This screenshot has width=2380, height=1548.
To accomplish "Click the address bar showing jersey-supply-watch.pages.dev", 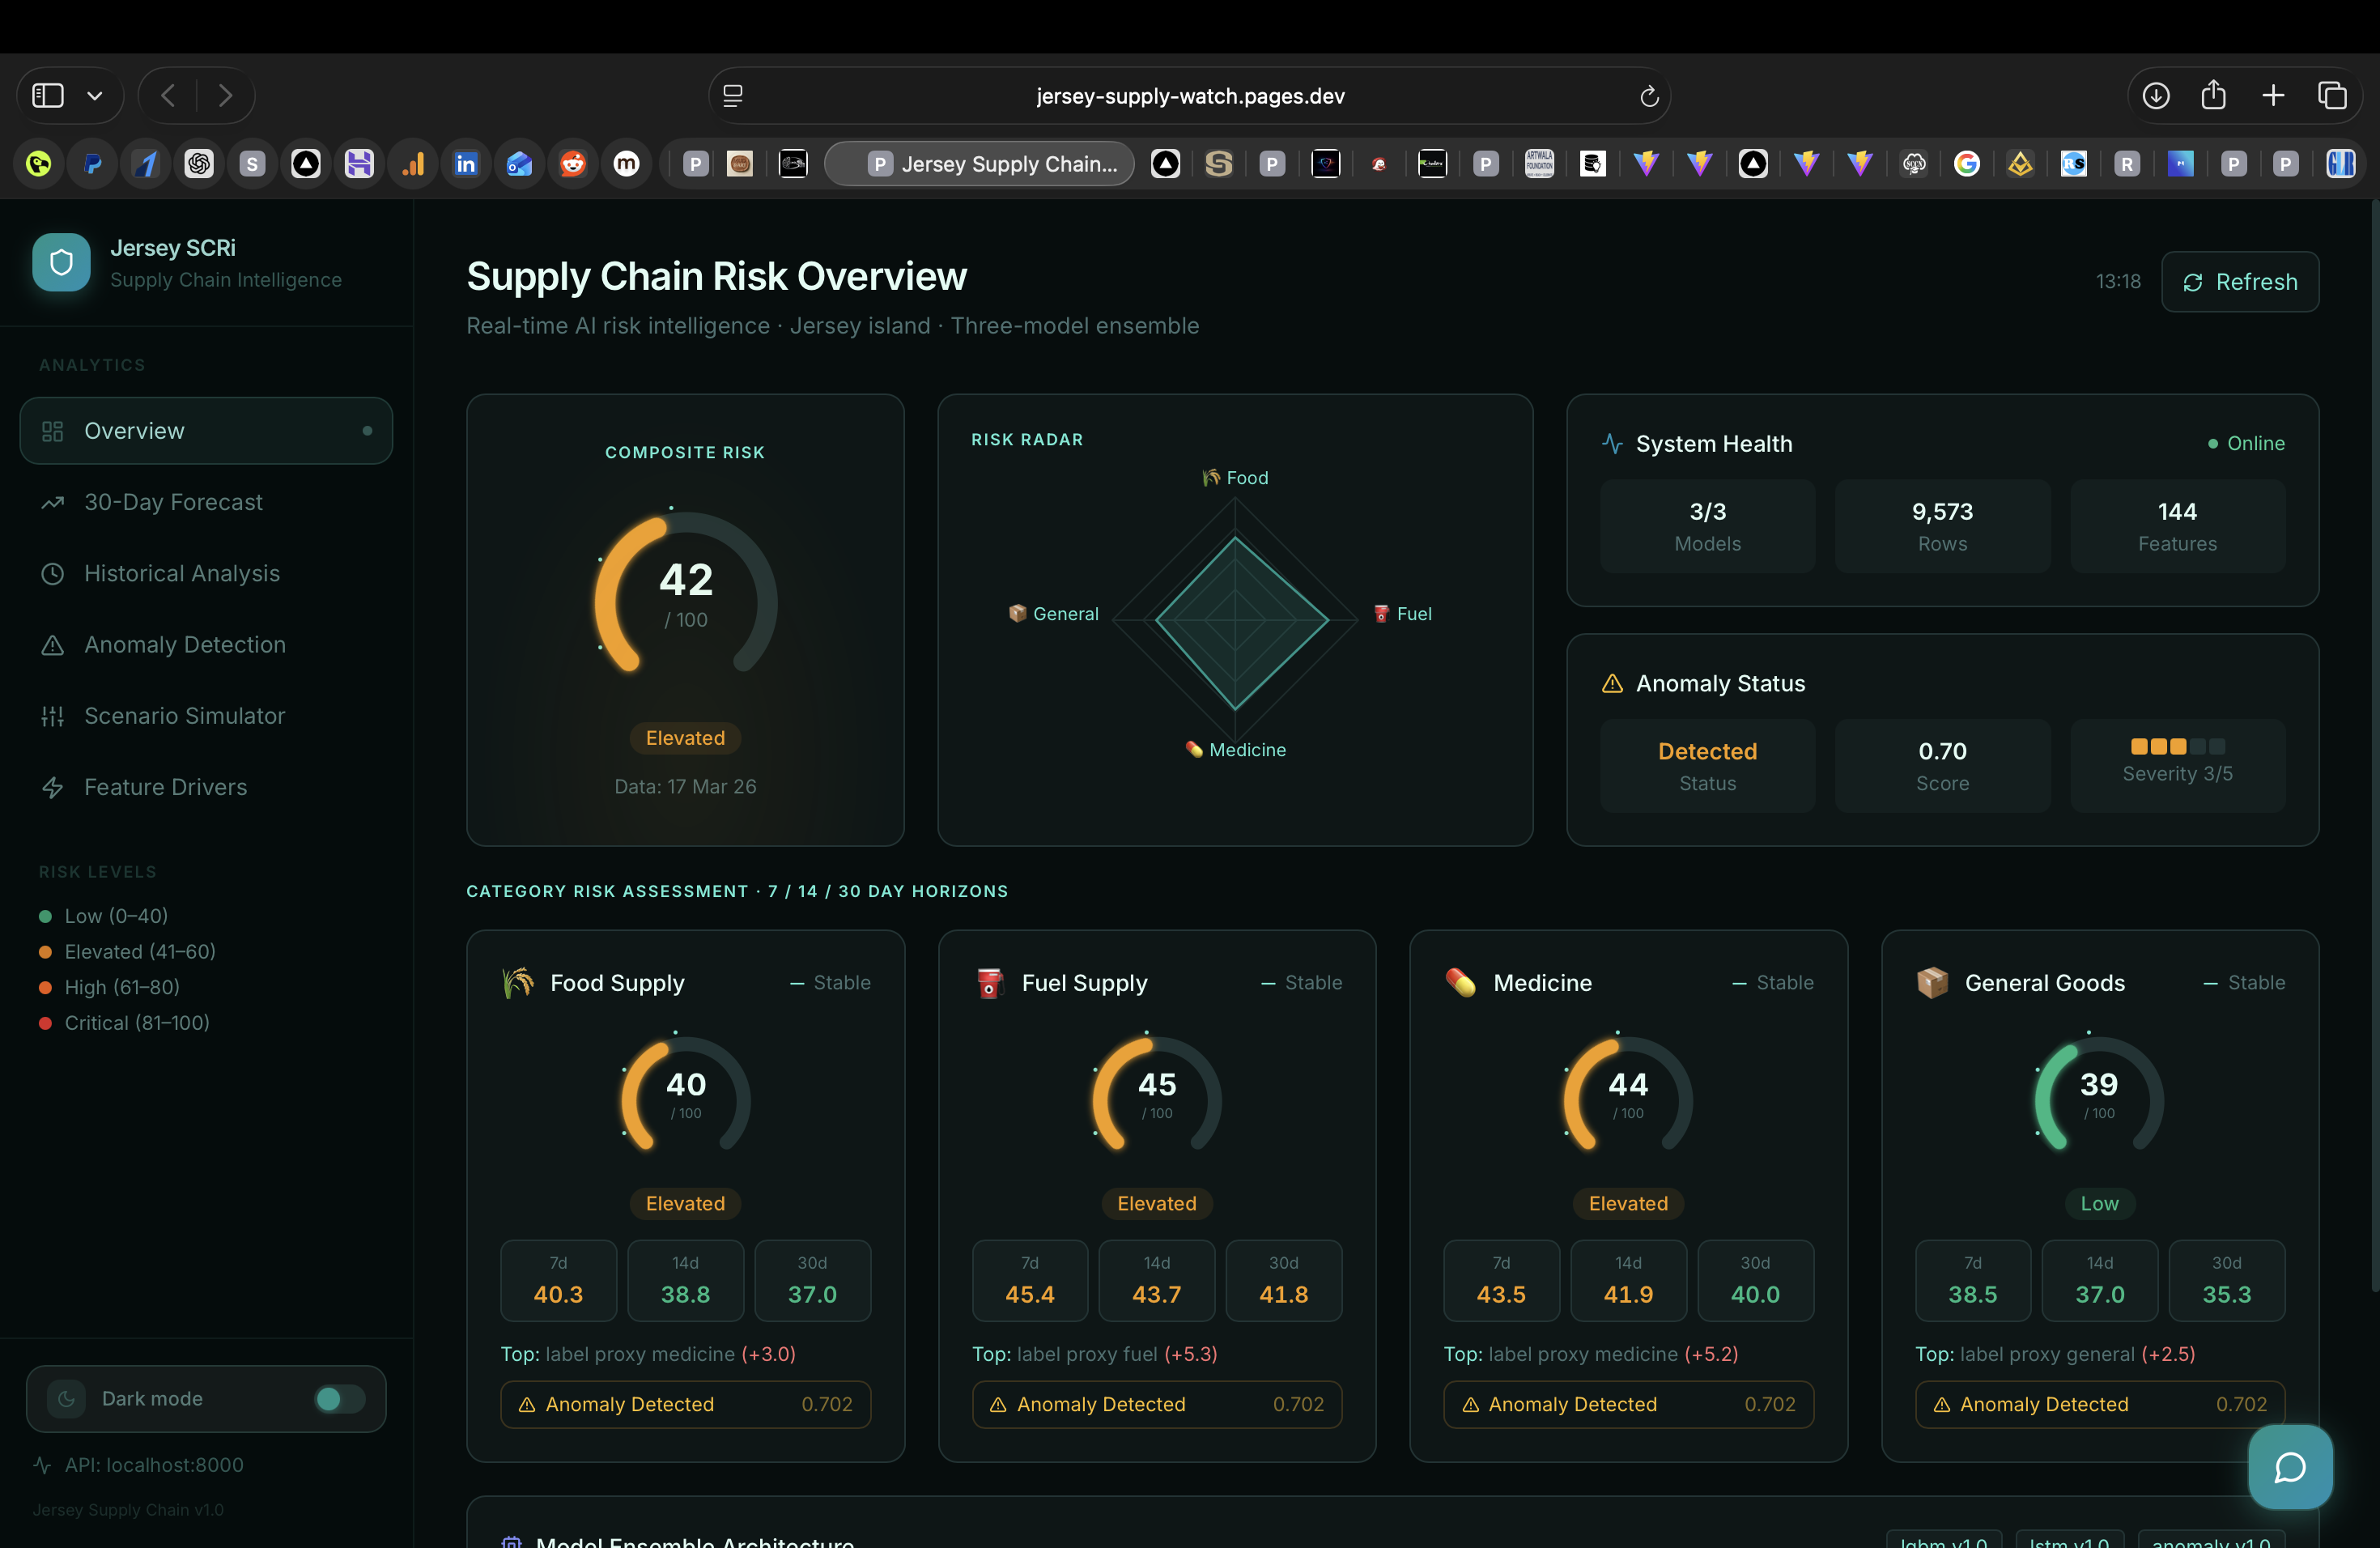I will click(x=1190, y=95).
